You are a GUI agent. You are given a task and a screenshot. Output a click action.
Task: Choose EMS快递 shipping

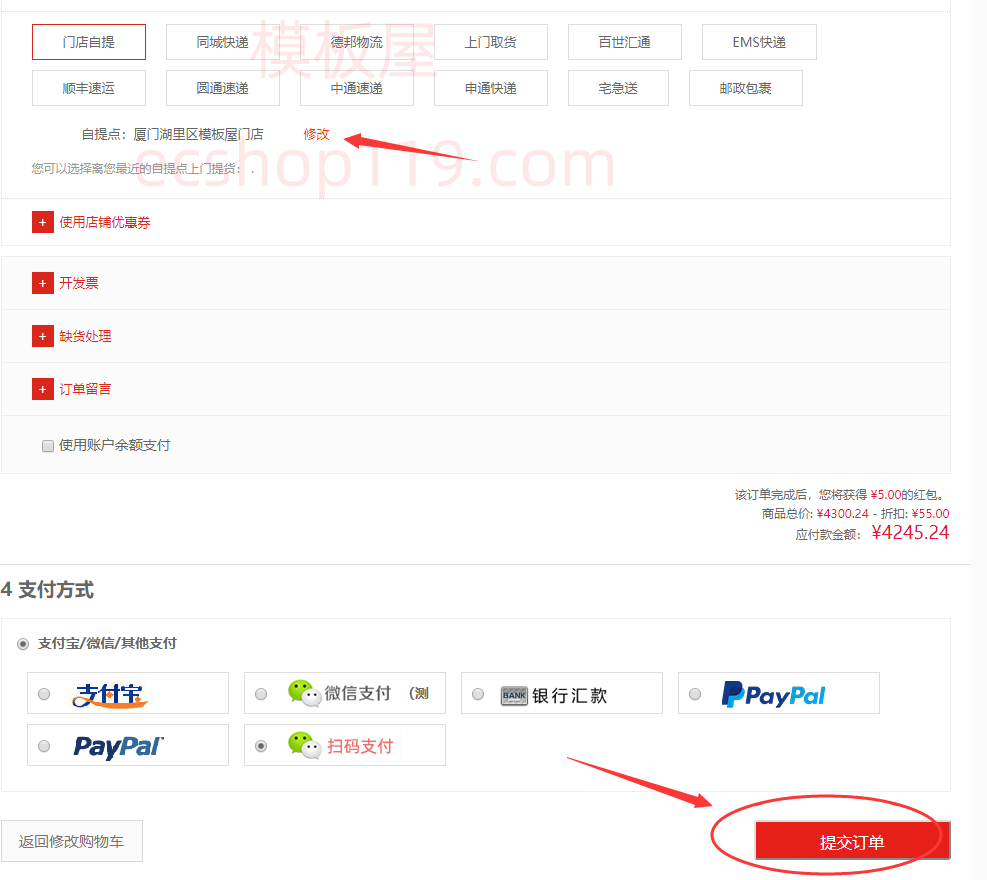click(x=759, y=42)
